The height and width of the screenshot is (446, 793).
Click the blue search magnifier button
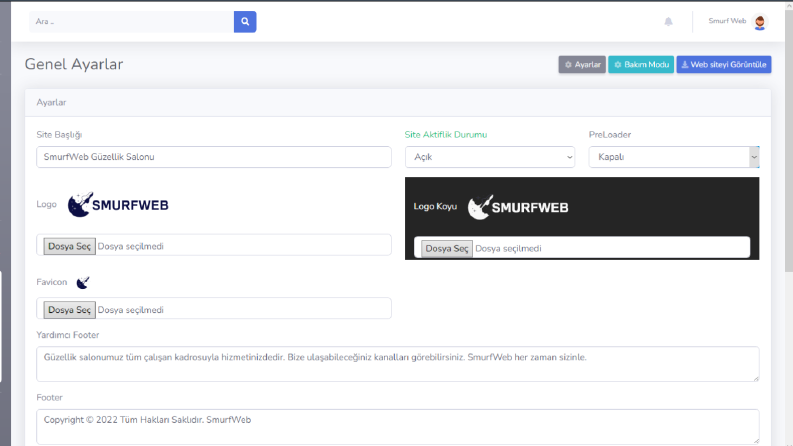point(245,22)
